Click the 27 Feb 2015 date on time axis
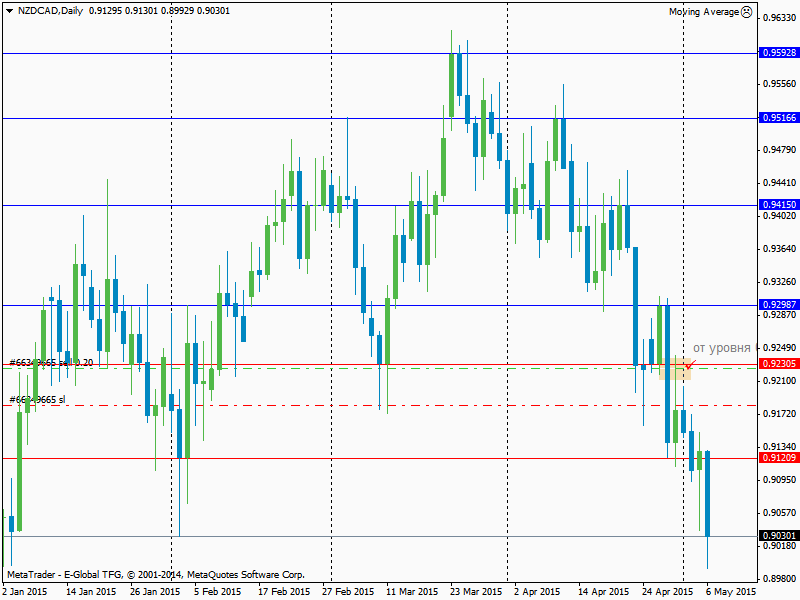This screenshot has height=600, width=800. [x=348, y=592]
